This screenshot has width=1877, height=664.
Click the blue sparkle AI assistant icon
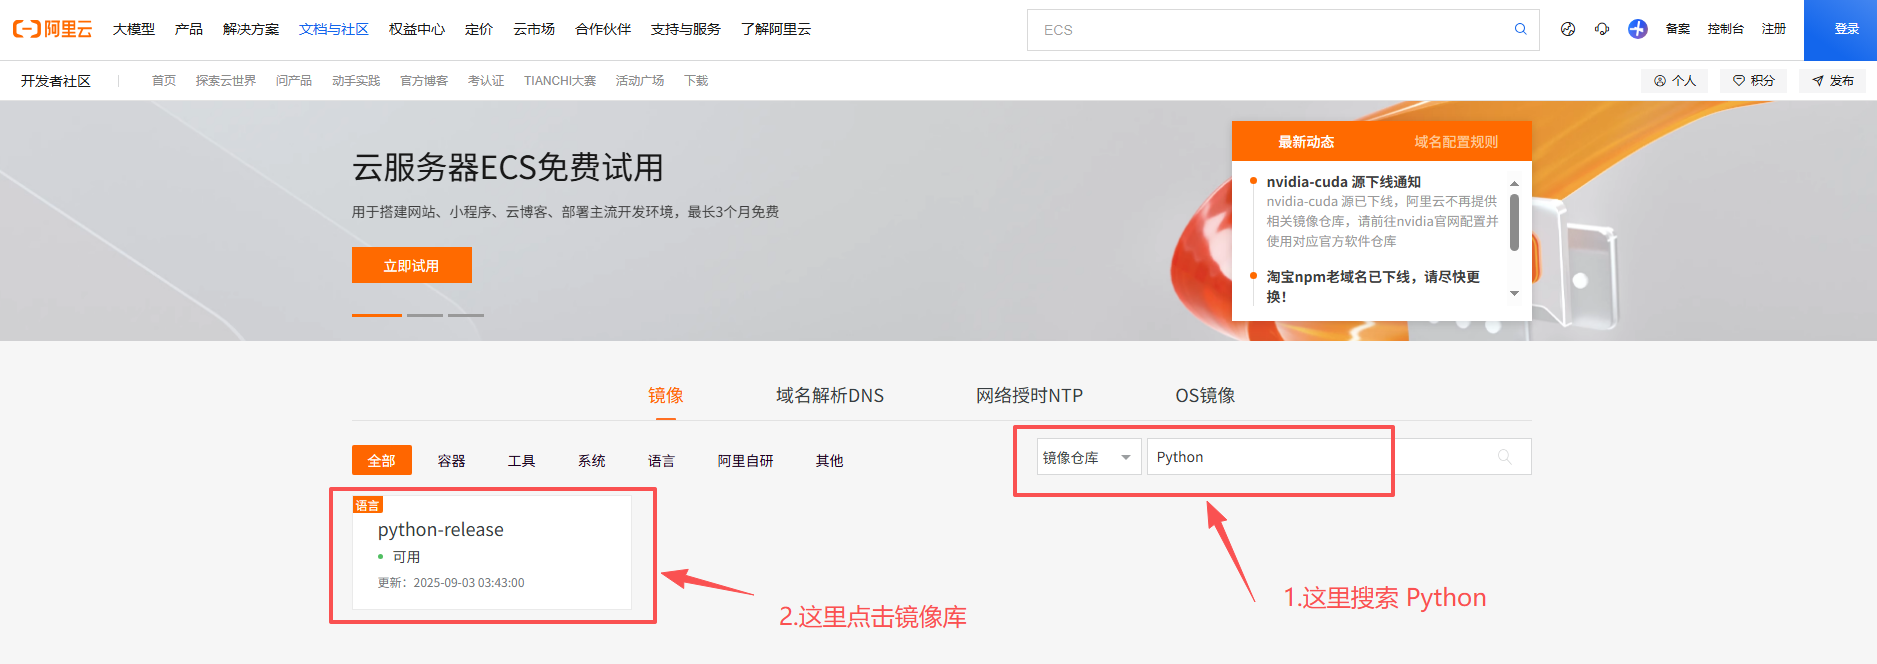click(x=1637, y=29)
